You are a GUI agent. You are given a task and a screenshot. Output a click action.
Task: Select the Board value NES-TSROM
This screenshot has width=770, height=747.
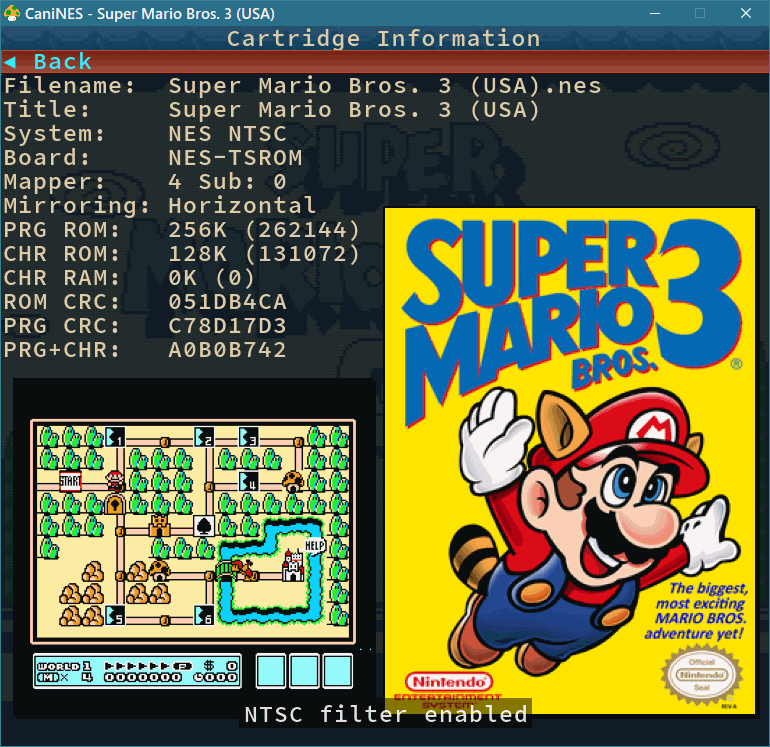point(235,158)
